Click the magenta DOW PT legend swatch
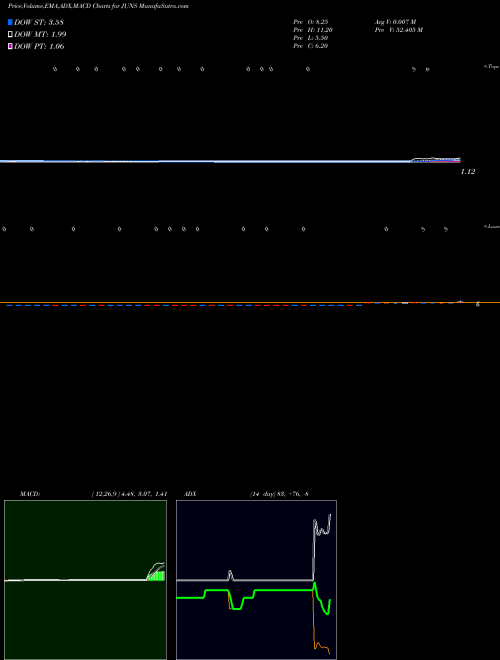This screenshot has width=500, height=660. (x=10, y=47)
